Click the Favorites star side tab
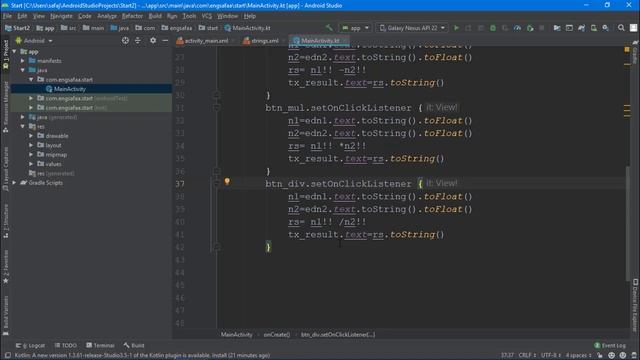This screenshot has height=360, width=640. tap(6, 267)
